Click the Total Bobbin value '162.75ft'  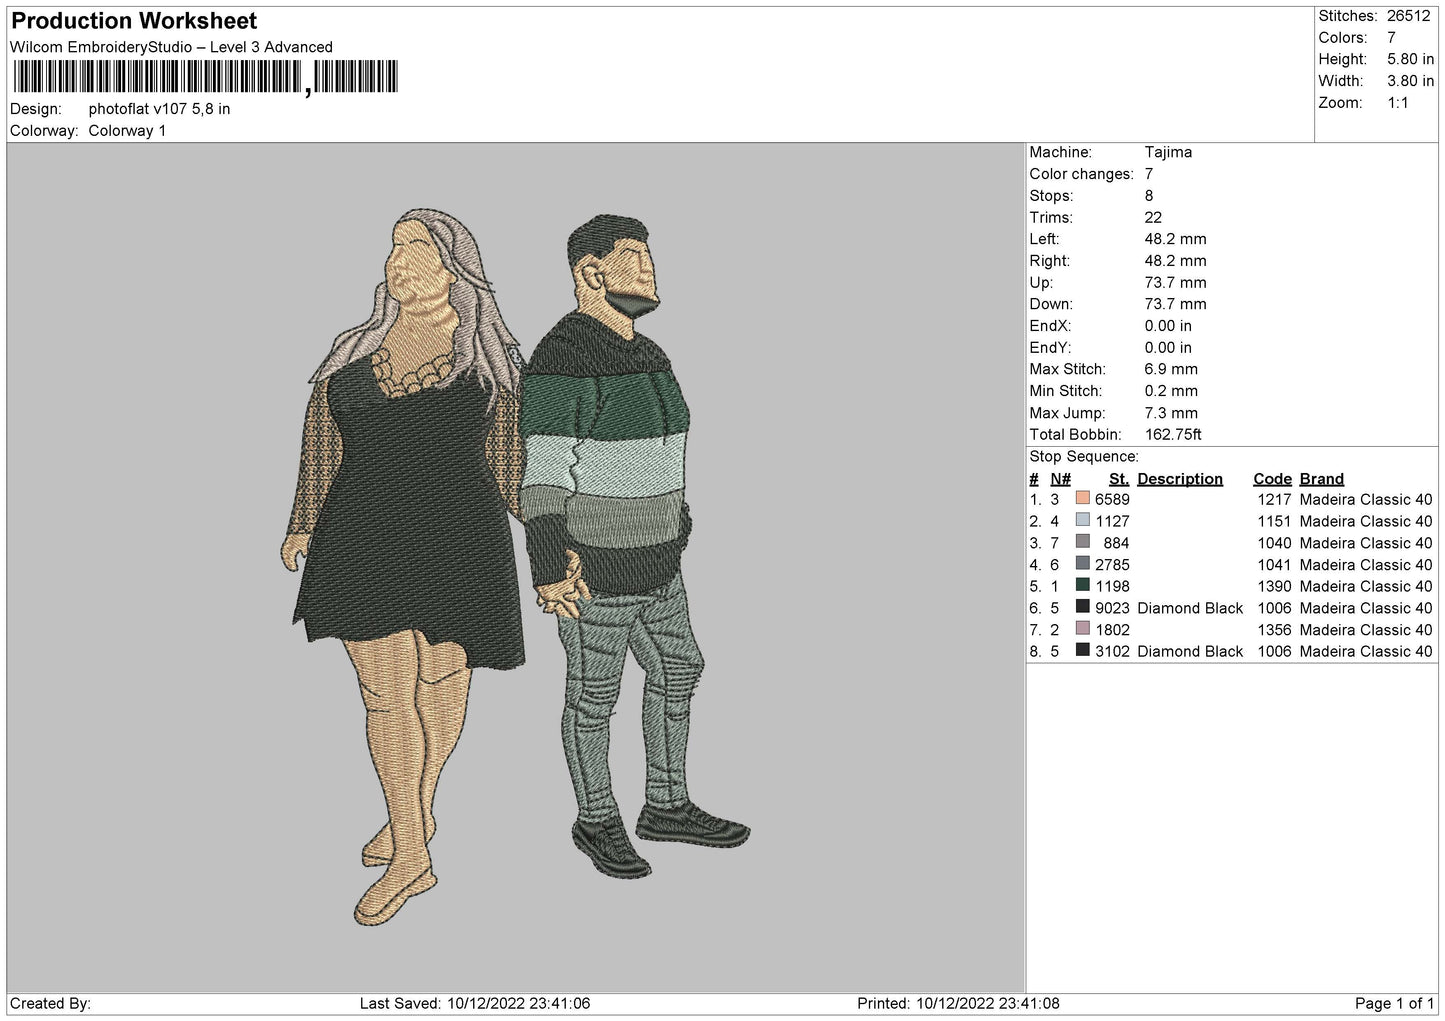[1173, 435]
